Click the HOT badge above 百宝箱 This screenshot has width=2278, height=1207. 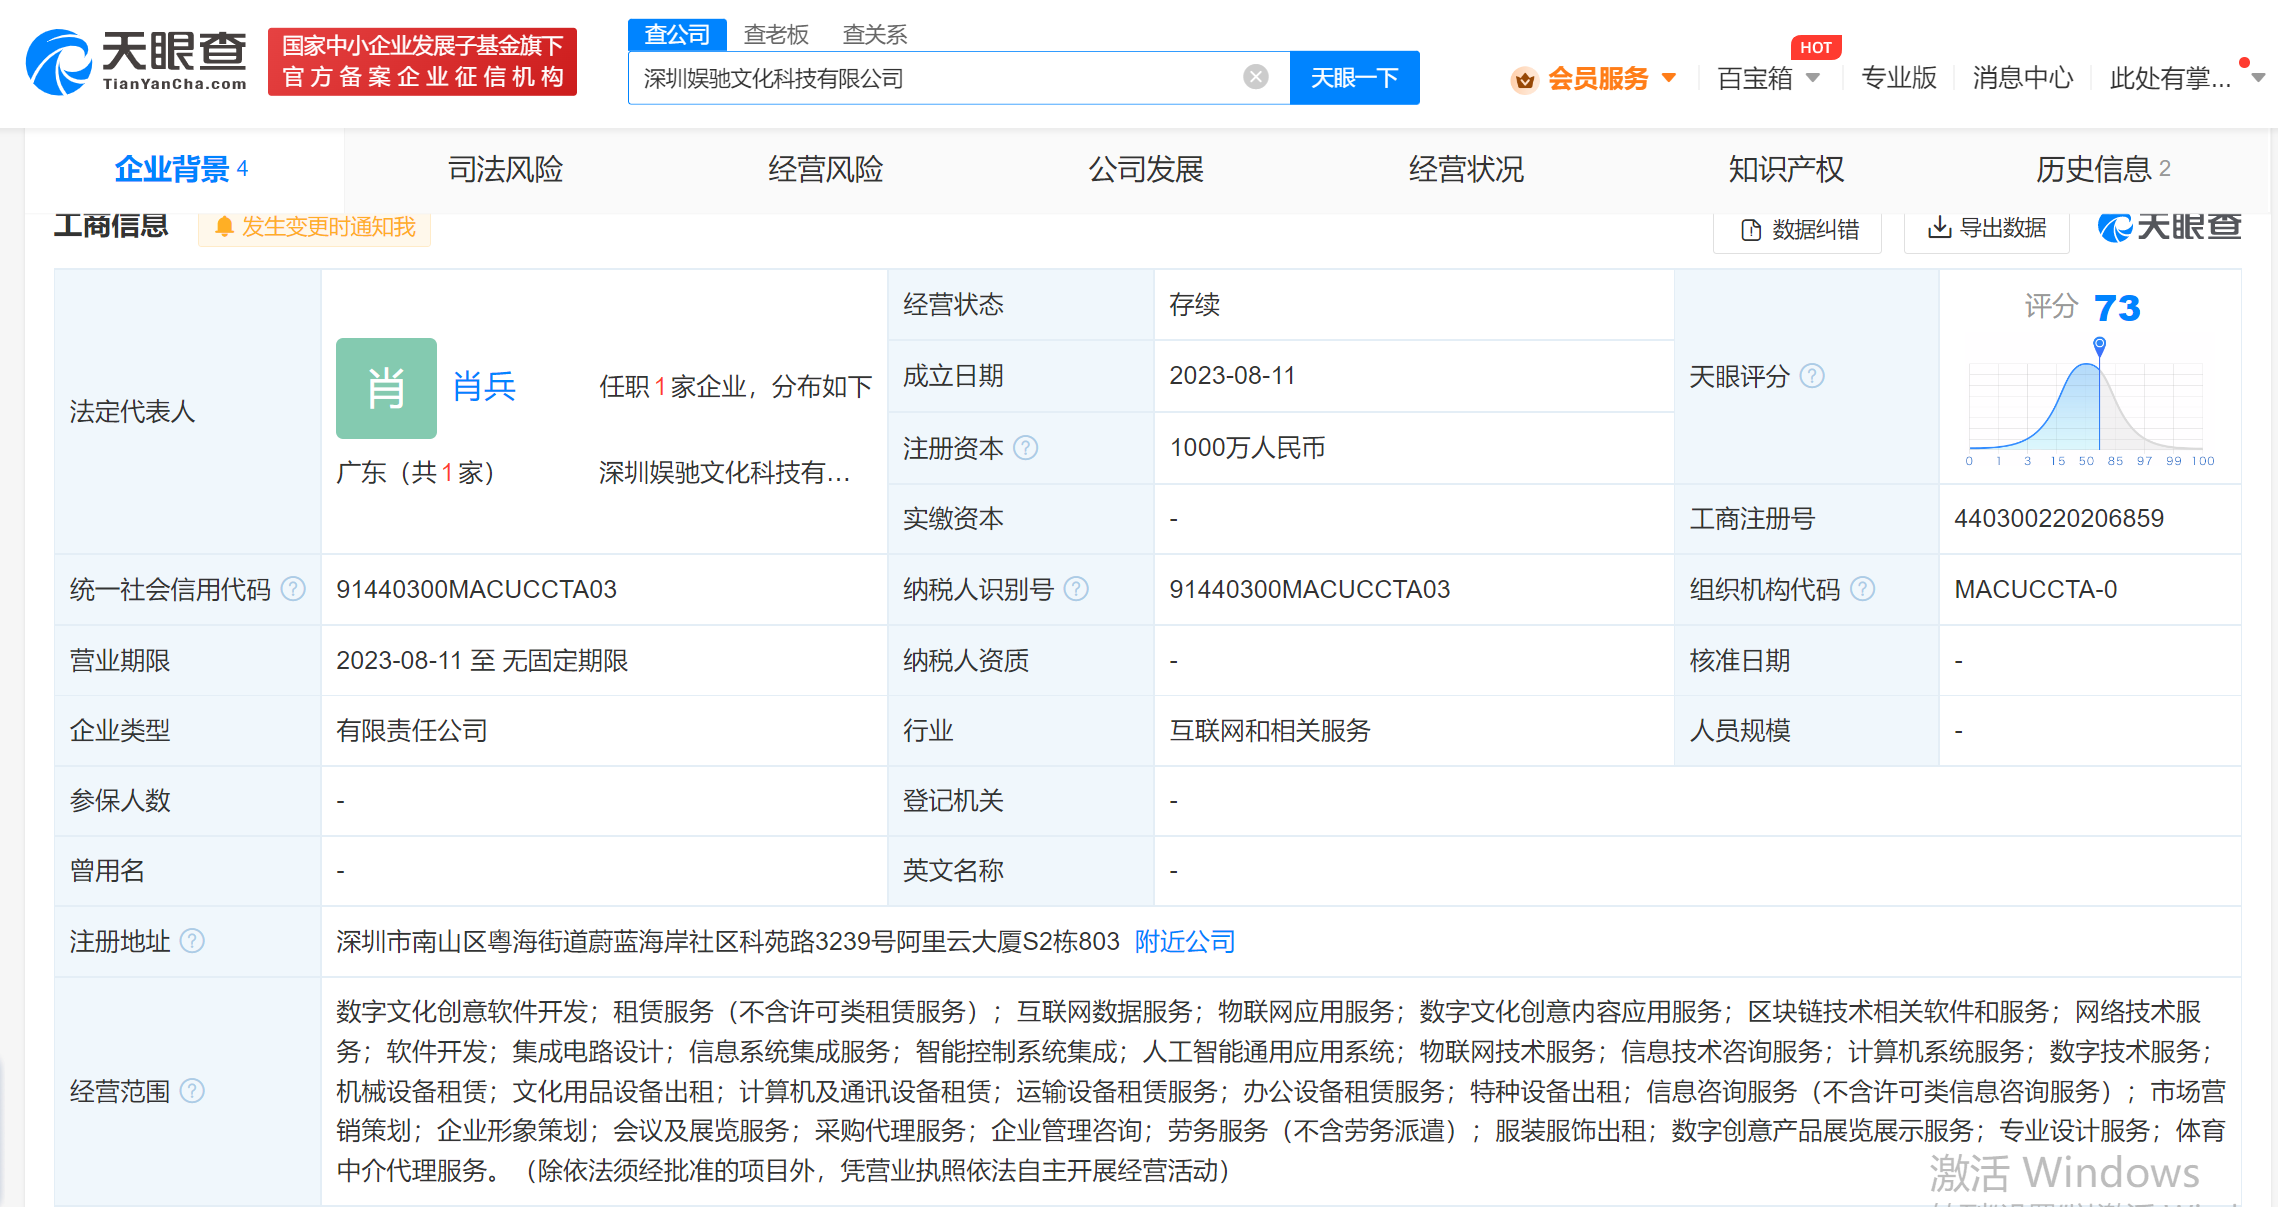(1815, 47)
